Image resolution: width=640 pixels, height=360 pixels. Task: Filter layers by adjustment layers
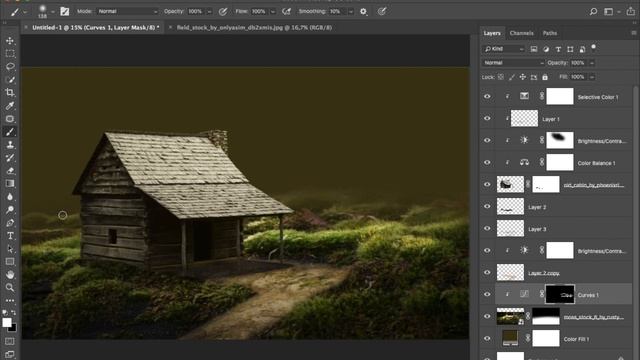pos(546,49)
